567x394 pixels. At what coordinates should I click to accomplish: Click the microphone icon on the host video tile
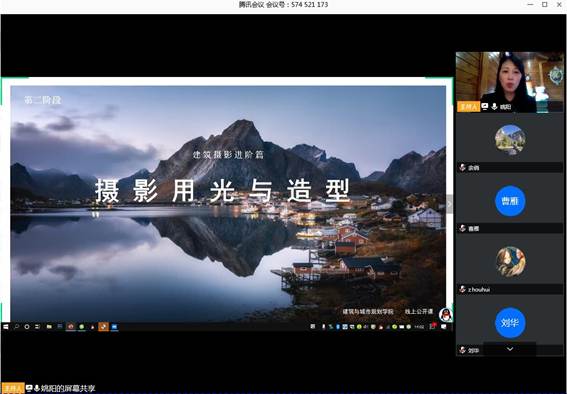[x=494, y=107]
